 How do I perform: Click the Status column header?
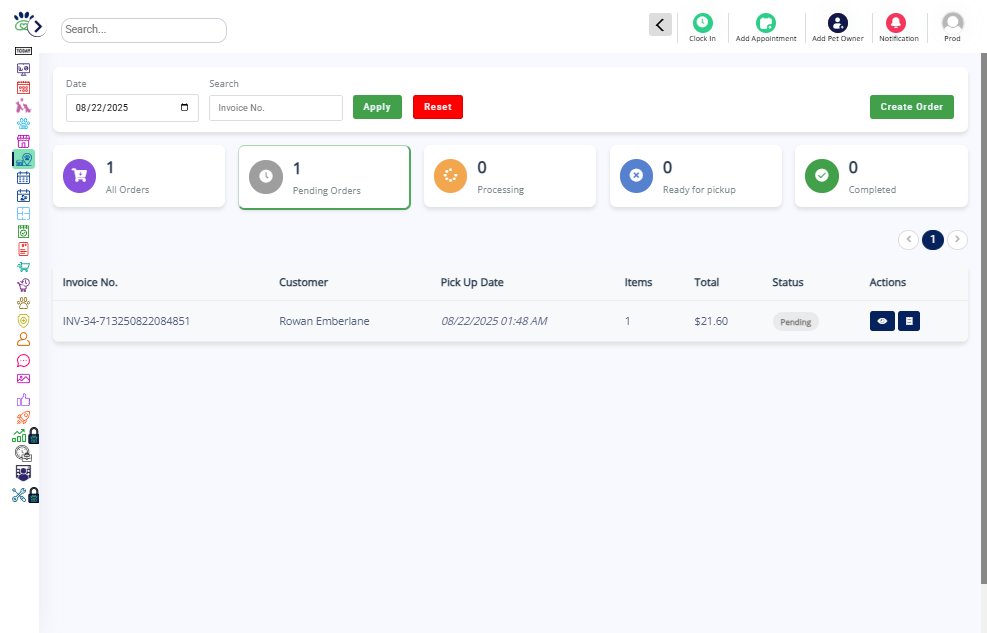coord(788,283)
